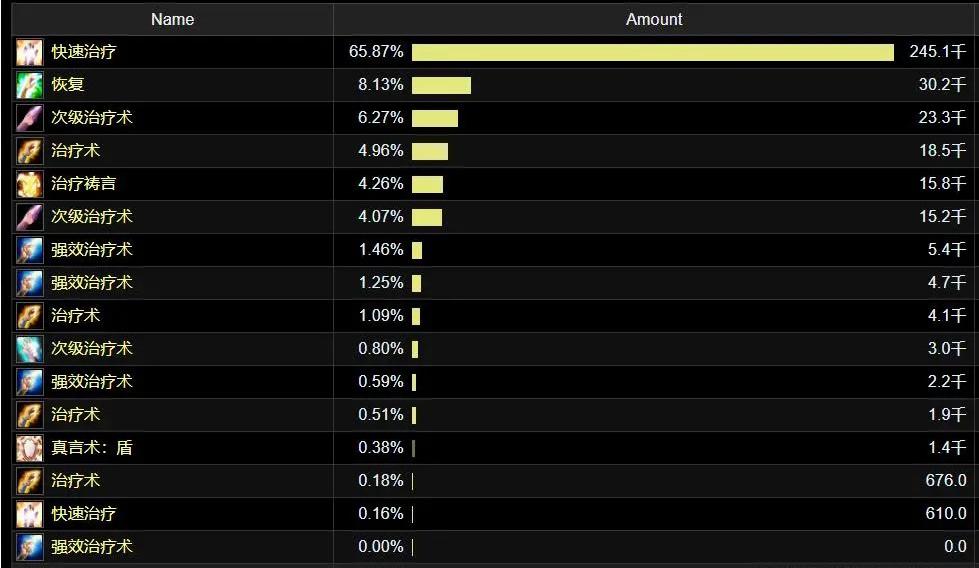The image size is (979, 568).
Task: Click the 强效治疗术 icon in the 0.00% row
Action: coord(30,547)
